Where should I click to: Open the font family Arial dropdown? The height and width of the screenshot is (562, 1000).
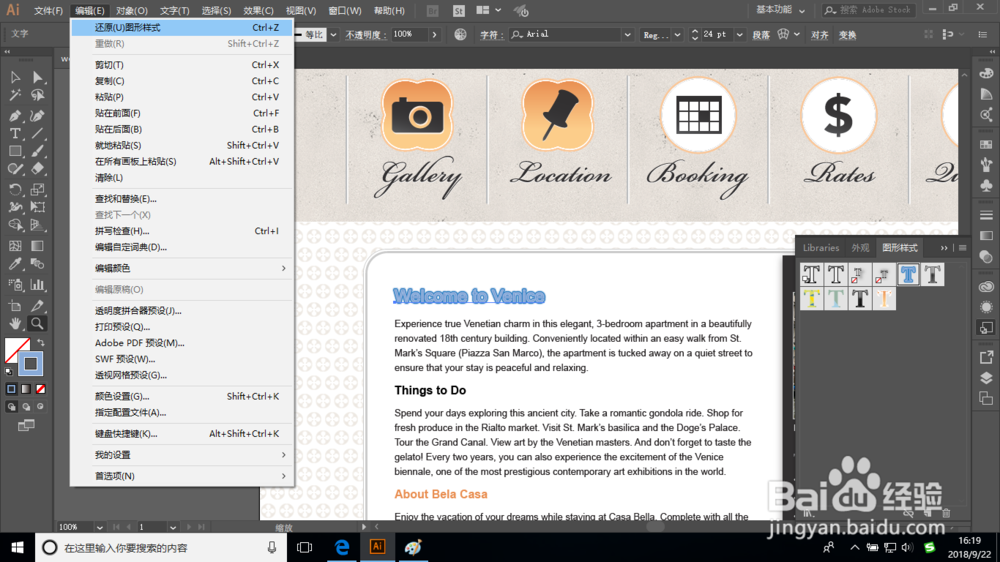628,34
